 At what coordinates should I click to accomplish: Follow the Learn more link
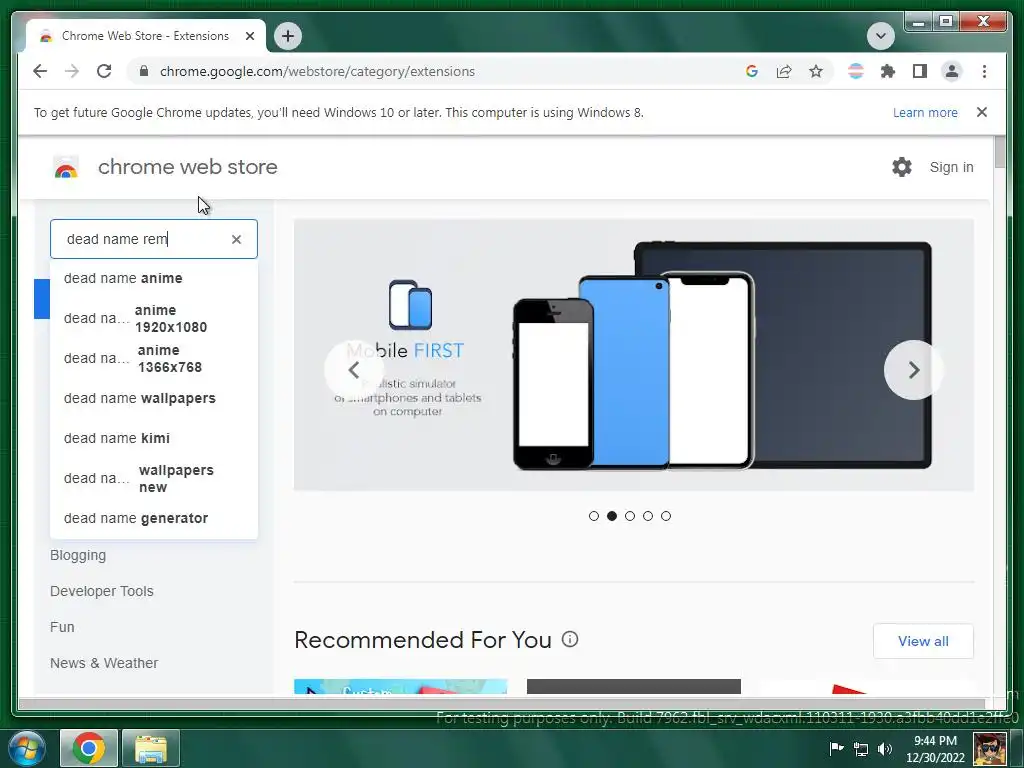[x=925, y=112]
